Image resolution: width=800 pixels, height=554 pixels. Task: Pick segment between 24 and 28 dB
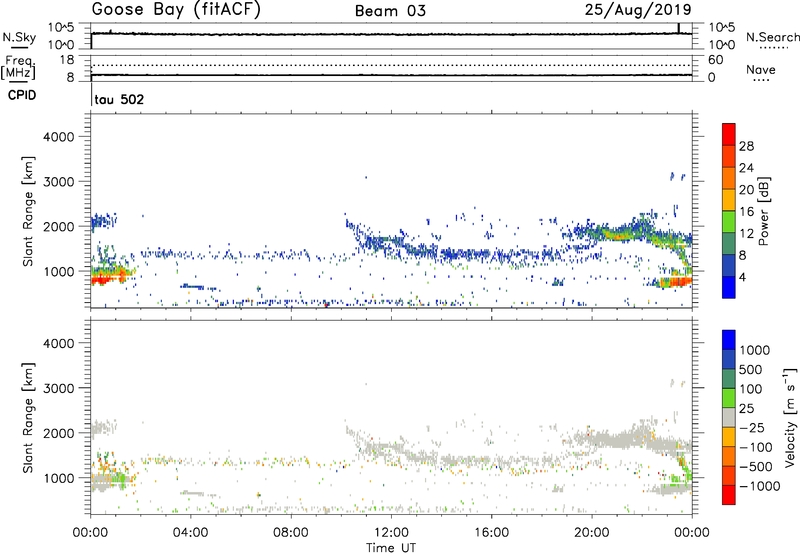pyautogui.click(x=729, y=156)
